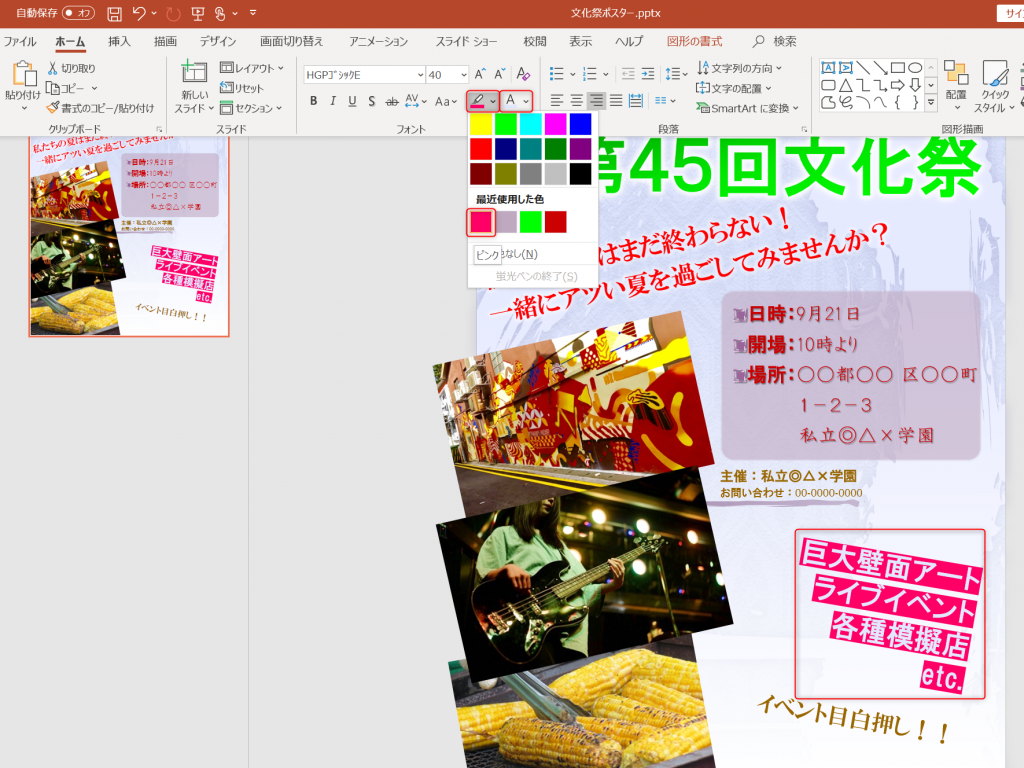This screenshot has width=1024, height=768.
Task: Select the yellow highlight color swatch
Action: click(x=481, y=123)
